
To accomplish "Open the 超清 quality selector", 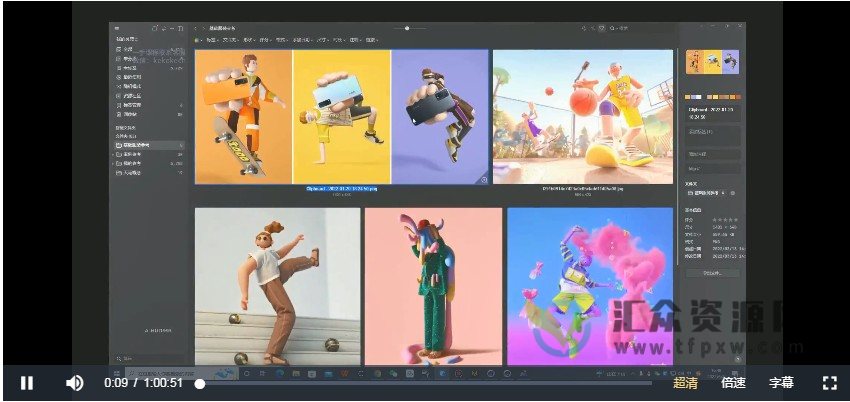I will point(685,383).
